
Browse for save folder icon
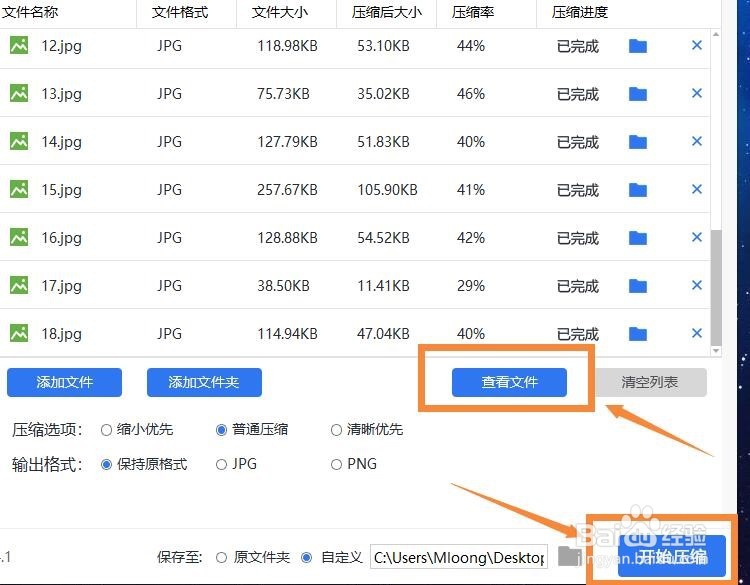click(569, 557)
